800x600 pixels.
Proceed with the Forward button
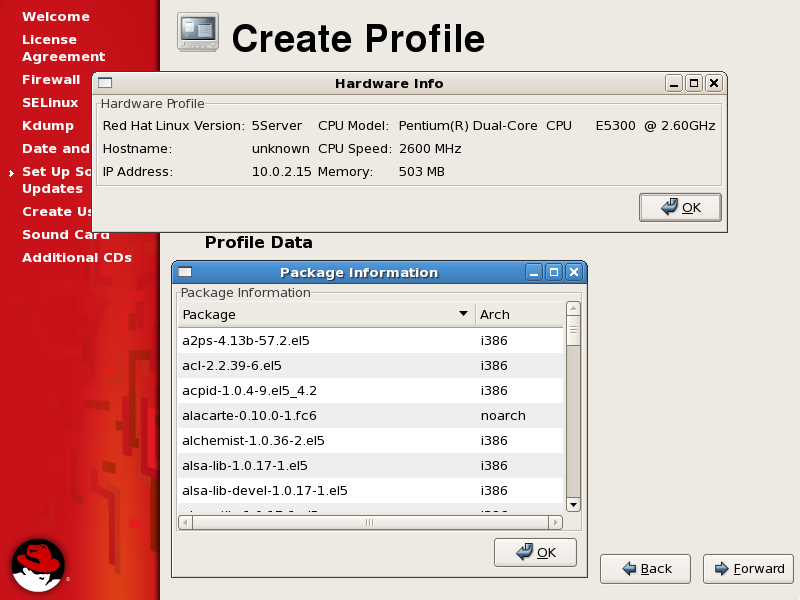point(748,568)
